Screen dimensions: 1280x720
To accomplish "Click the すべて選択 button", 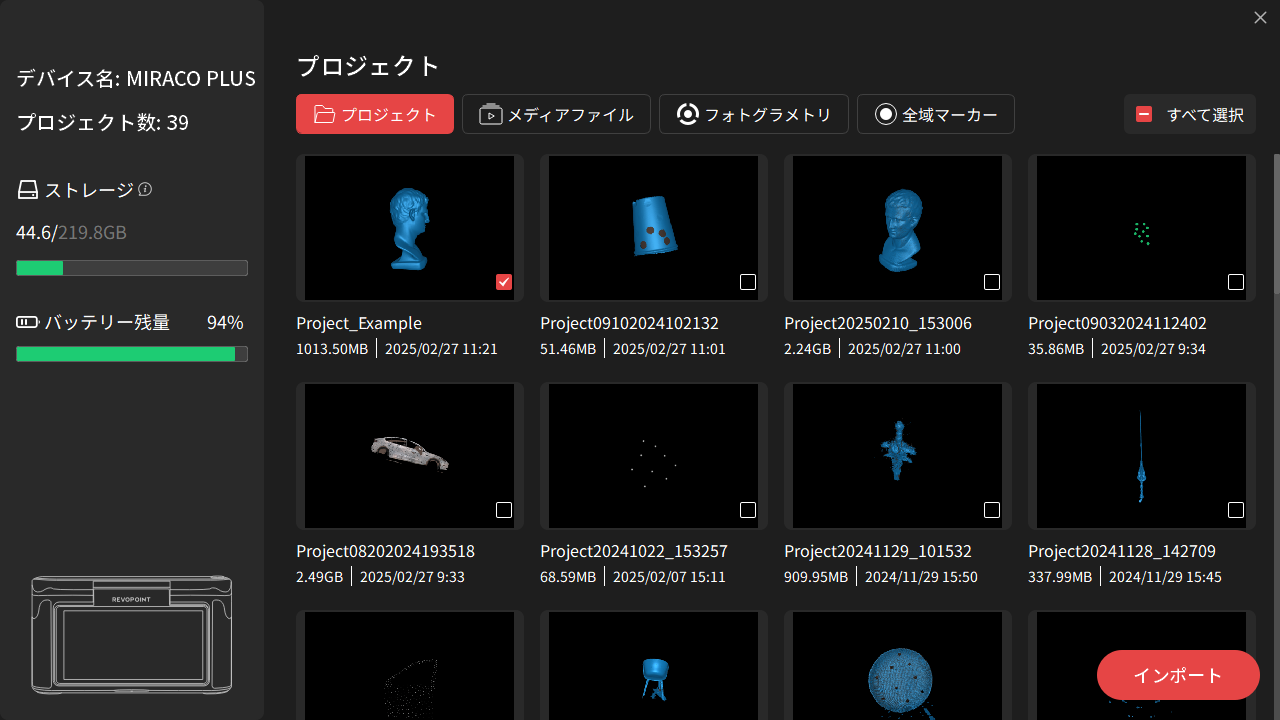I will tap(1190, 114).
